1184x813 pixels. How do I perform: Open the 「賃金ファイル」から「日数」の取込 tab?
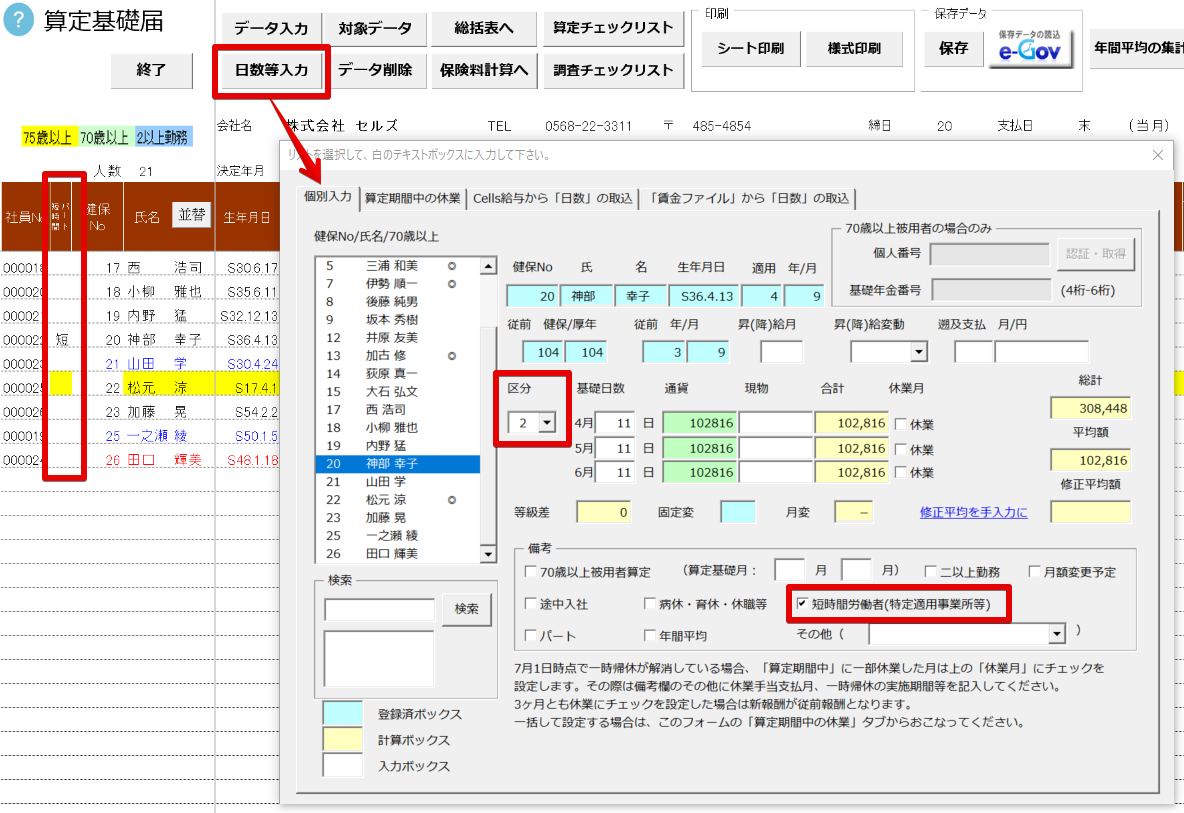748,199
